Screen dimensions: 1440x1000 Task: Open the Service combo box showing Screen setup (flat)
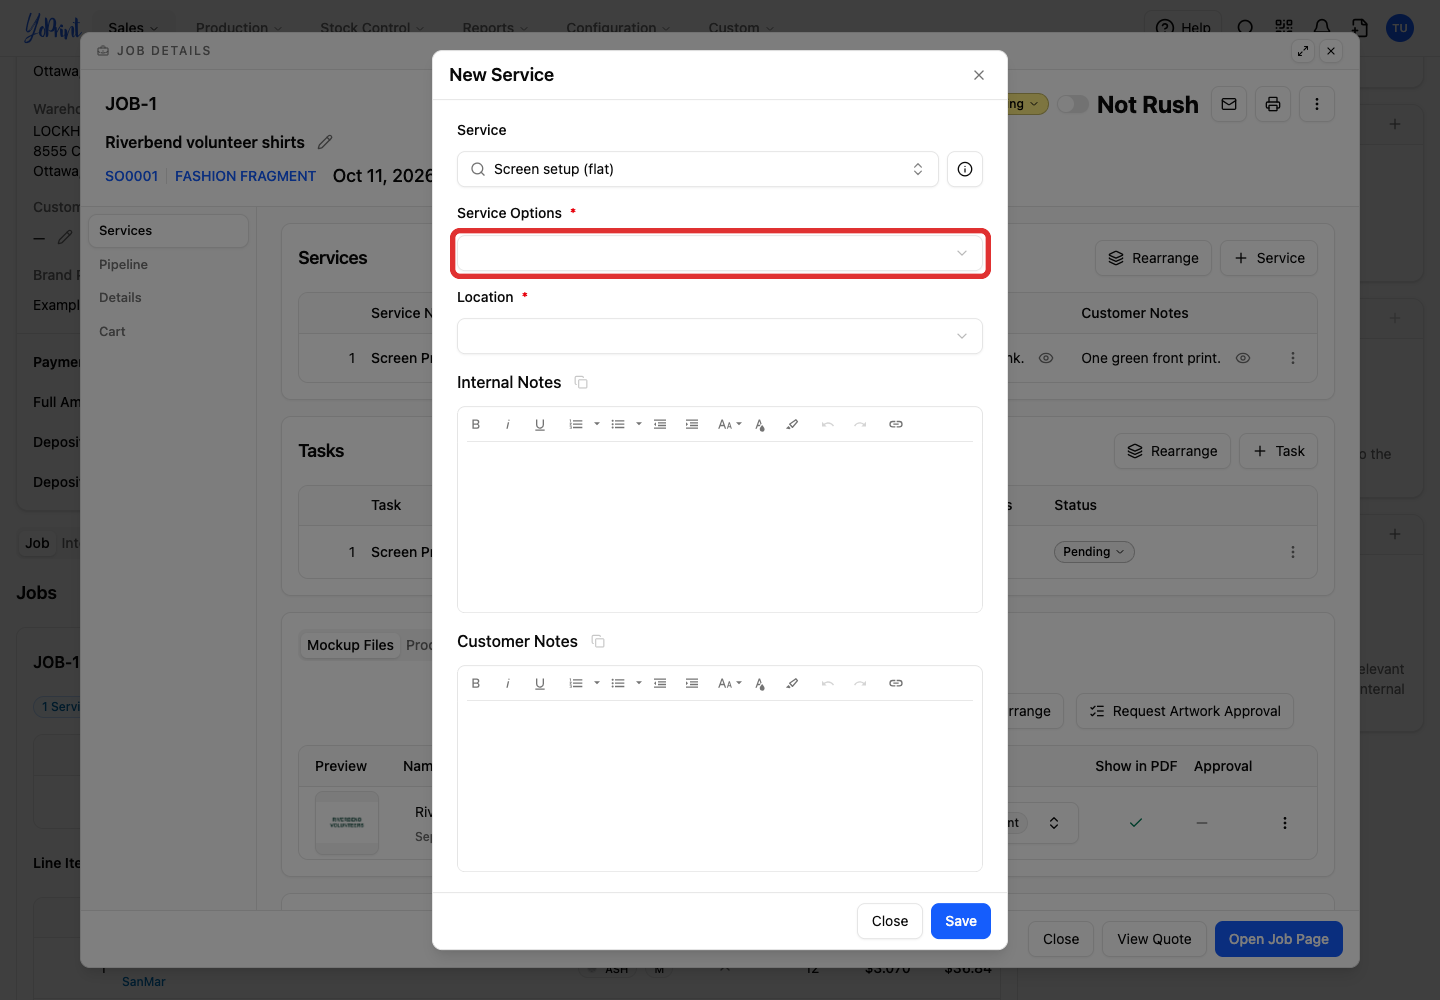tap(698, 169)
